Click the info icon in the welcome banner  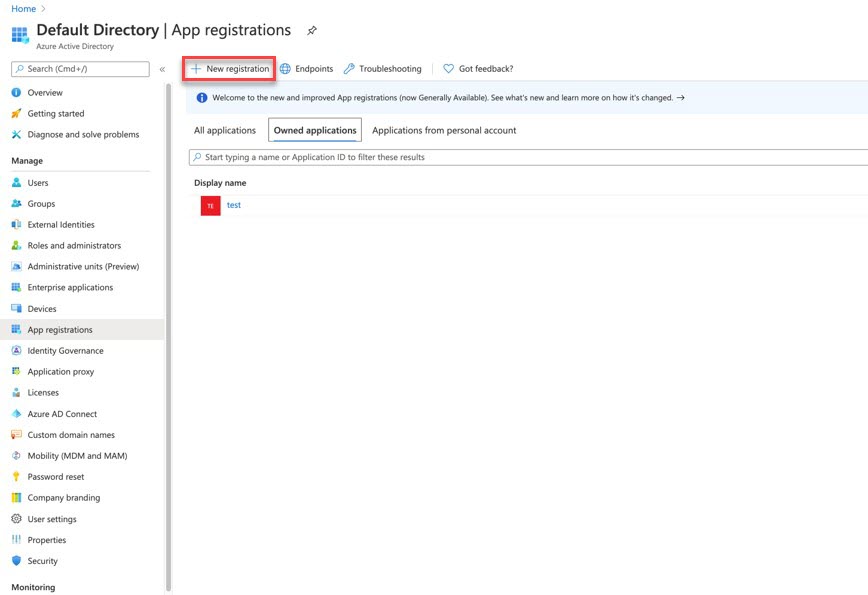(x=202, y=97)
